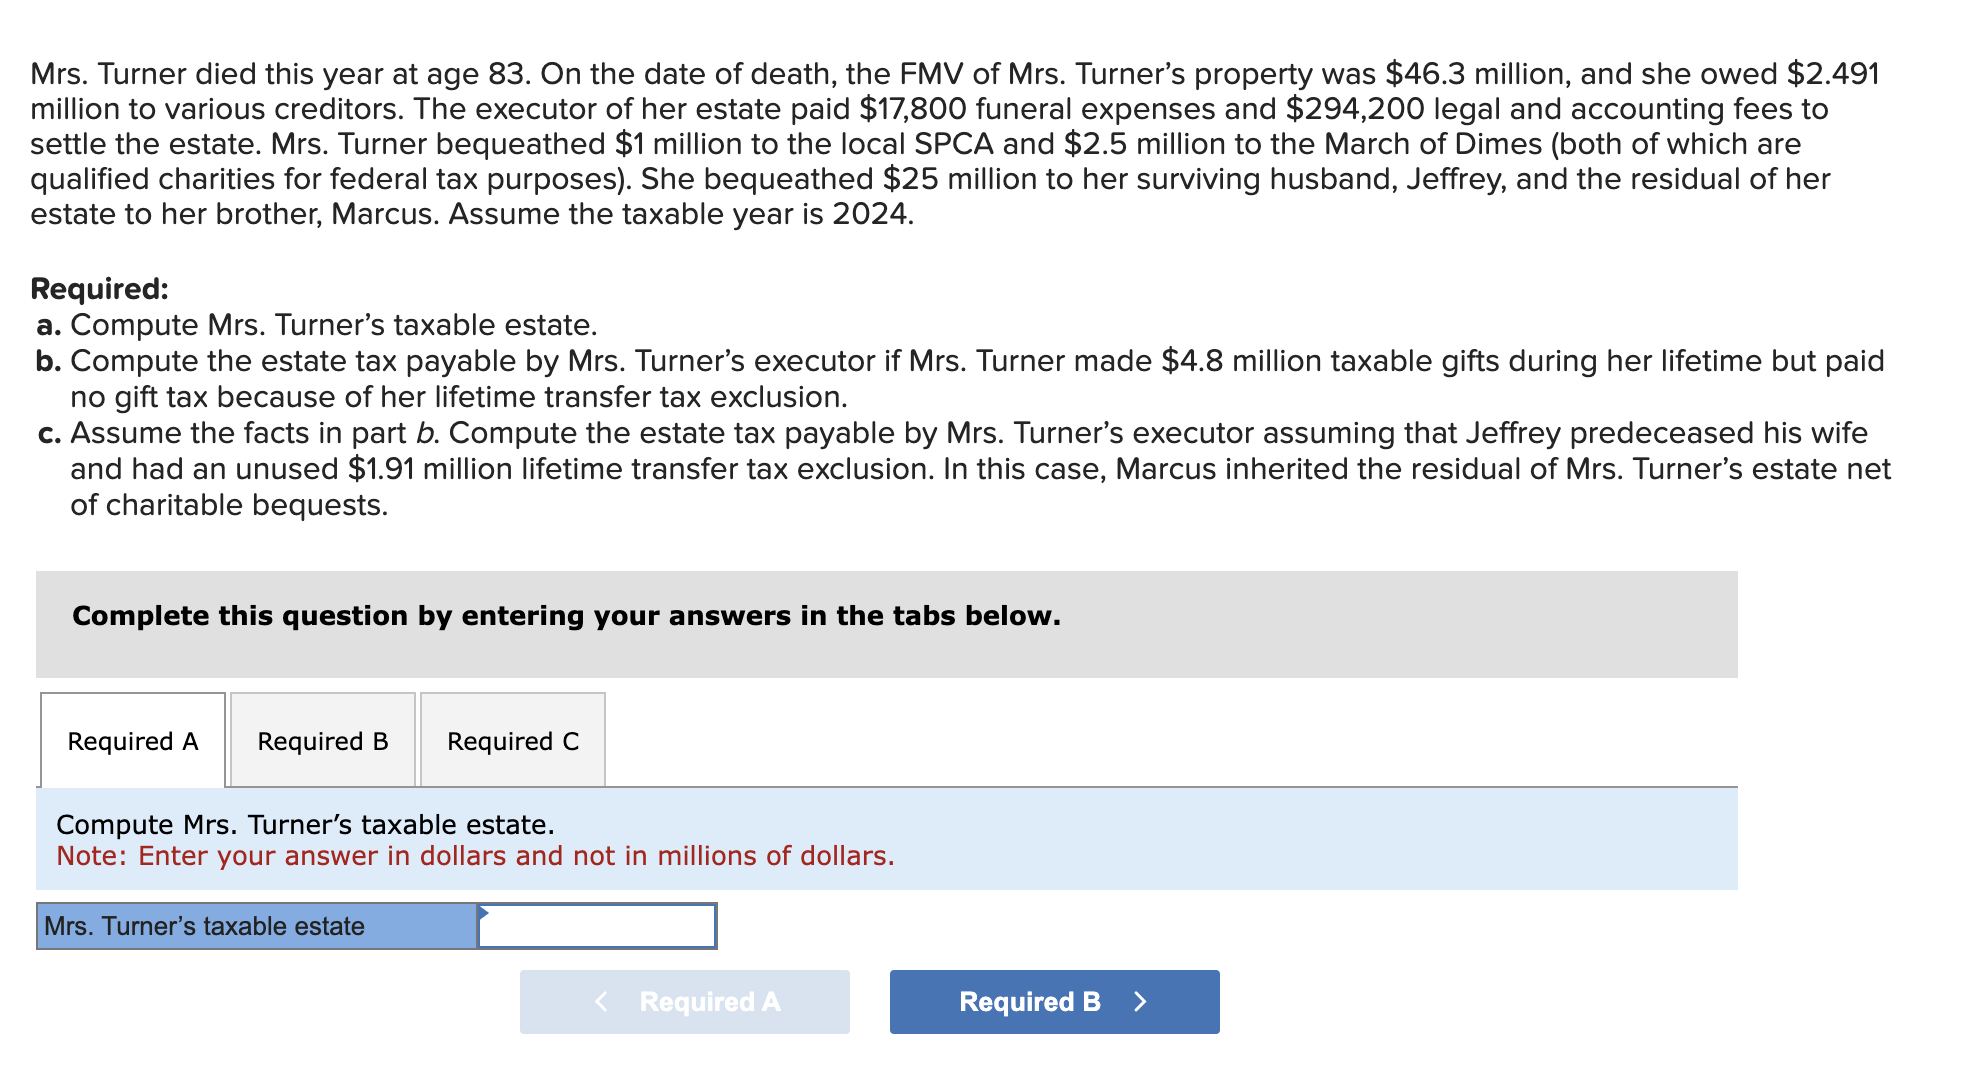
Task: Click the small triangle marker on the answer cell
Action: [484, 912]
